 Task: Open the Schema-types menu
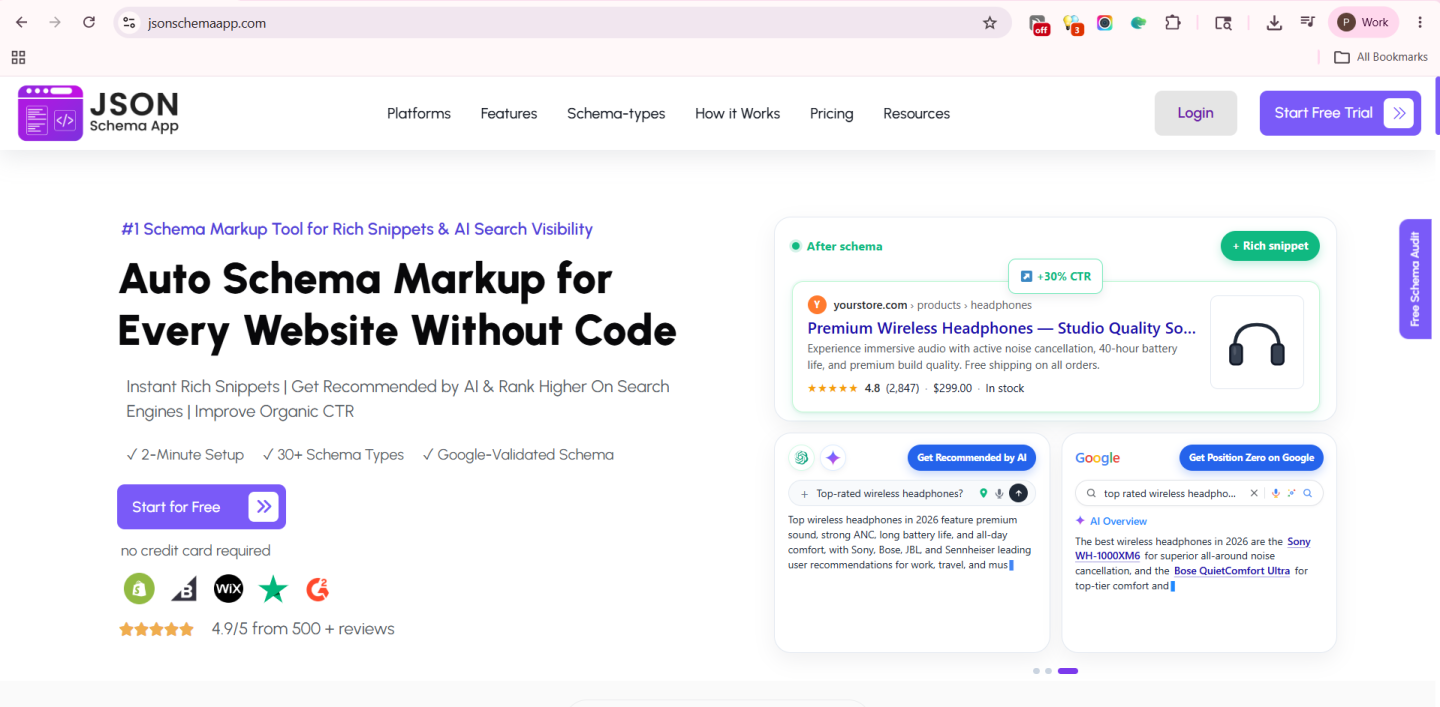click(616, 113)
